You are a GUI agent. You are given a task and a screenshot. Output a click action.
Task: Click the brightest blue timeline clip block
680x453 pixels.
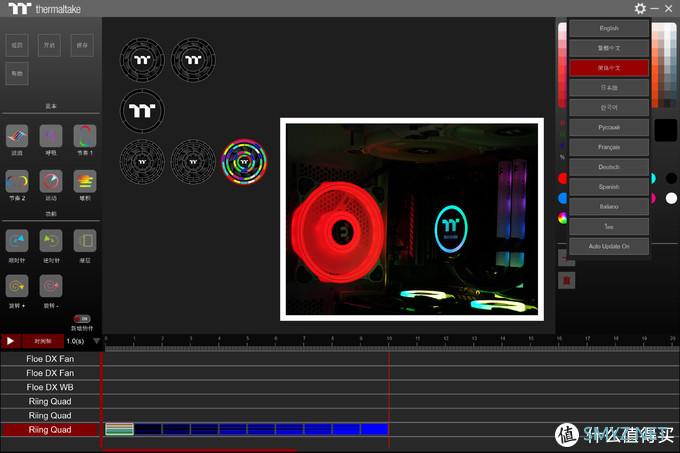tap(374, 429)
